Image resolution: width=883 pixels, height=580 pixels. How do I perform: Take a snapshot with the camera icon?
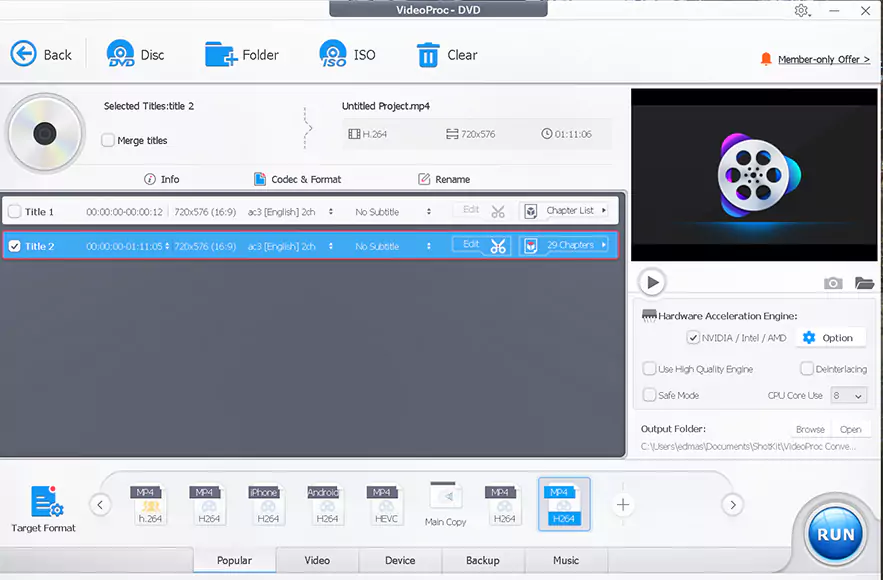(x=833, y=283)
